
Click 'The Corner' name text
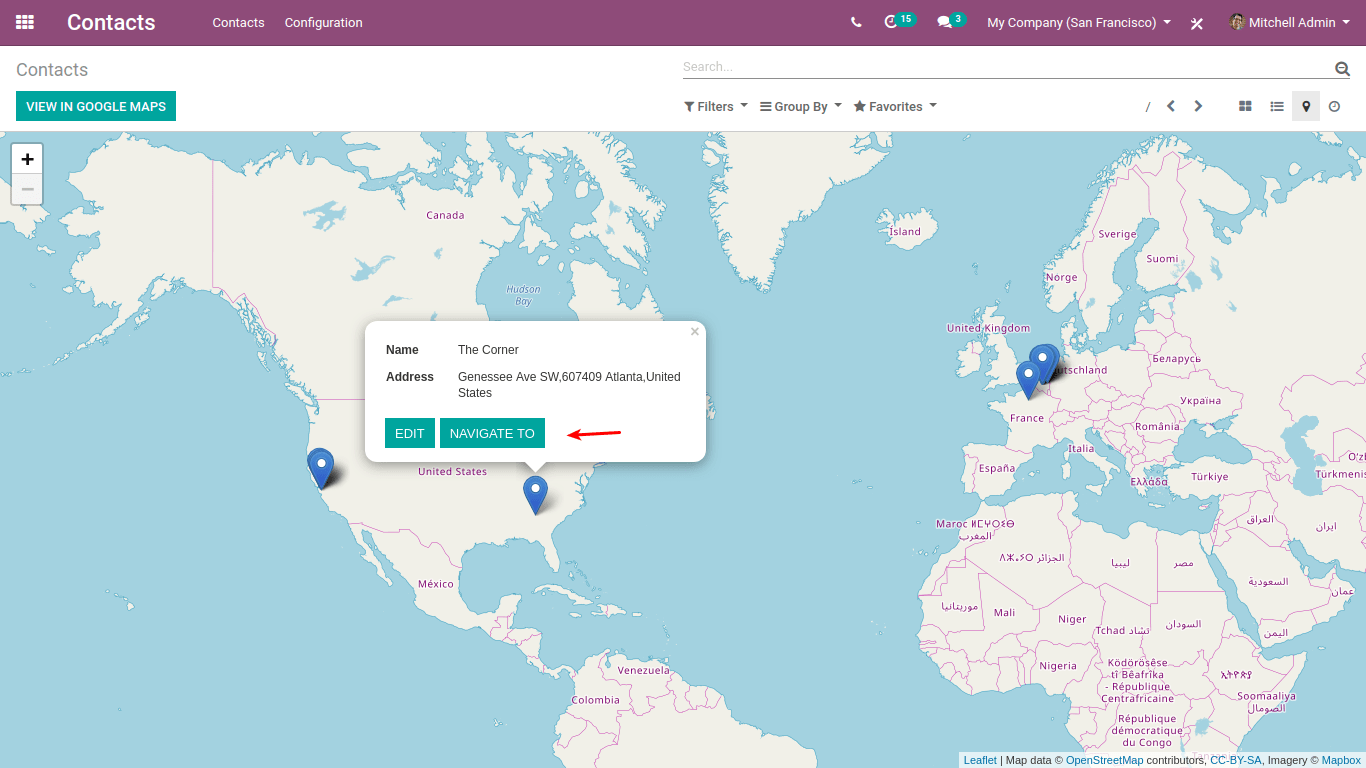pyautogui.click(x=488, y=350)
